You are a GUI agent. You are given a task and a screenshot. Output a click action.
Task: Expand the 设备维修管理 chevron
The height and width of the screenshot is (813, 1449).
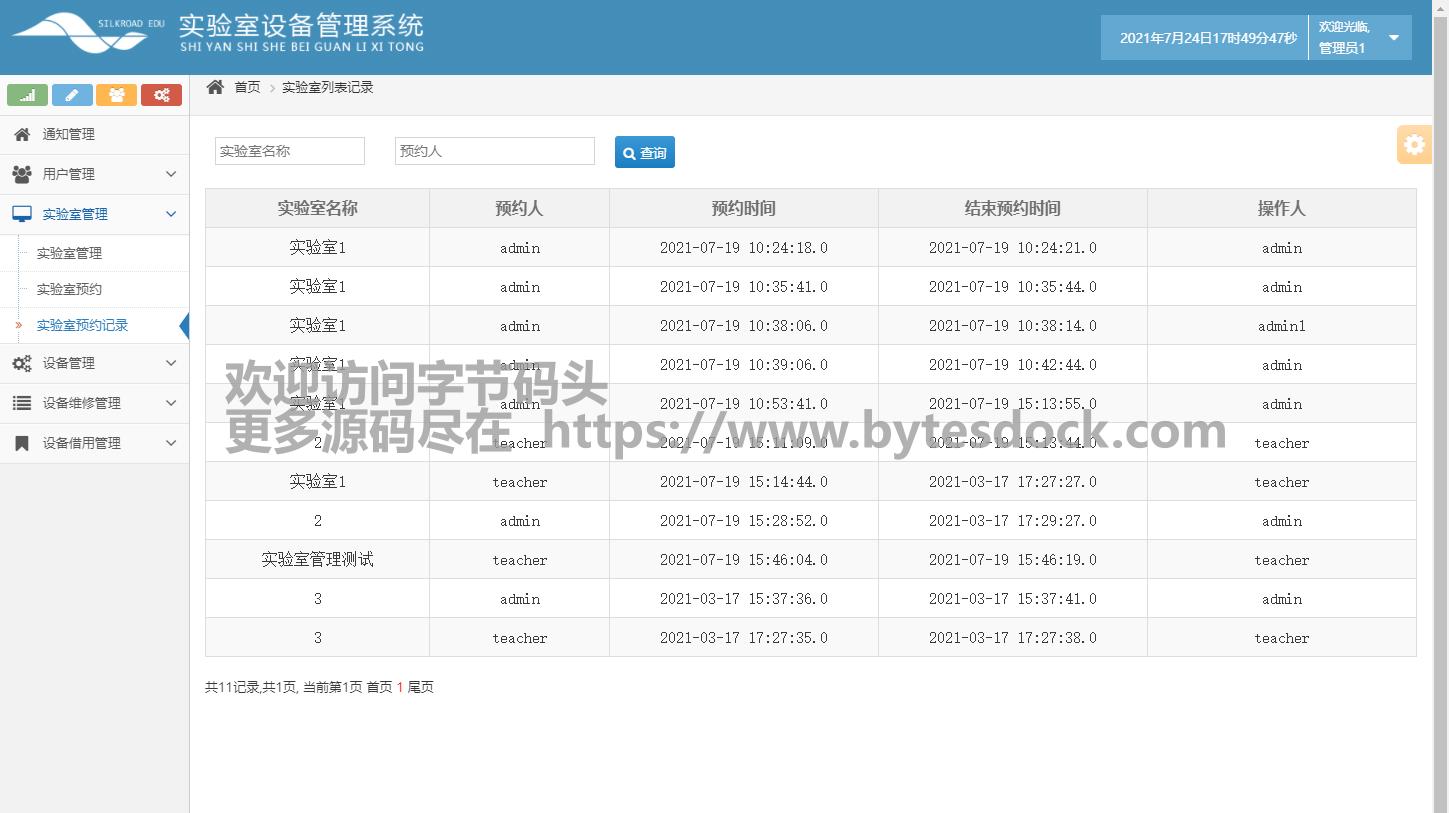(170, 403)
